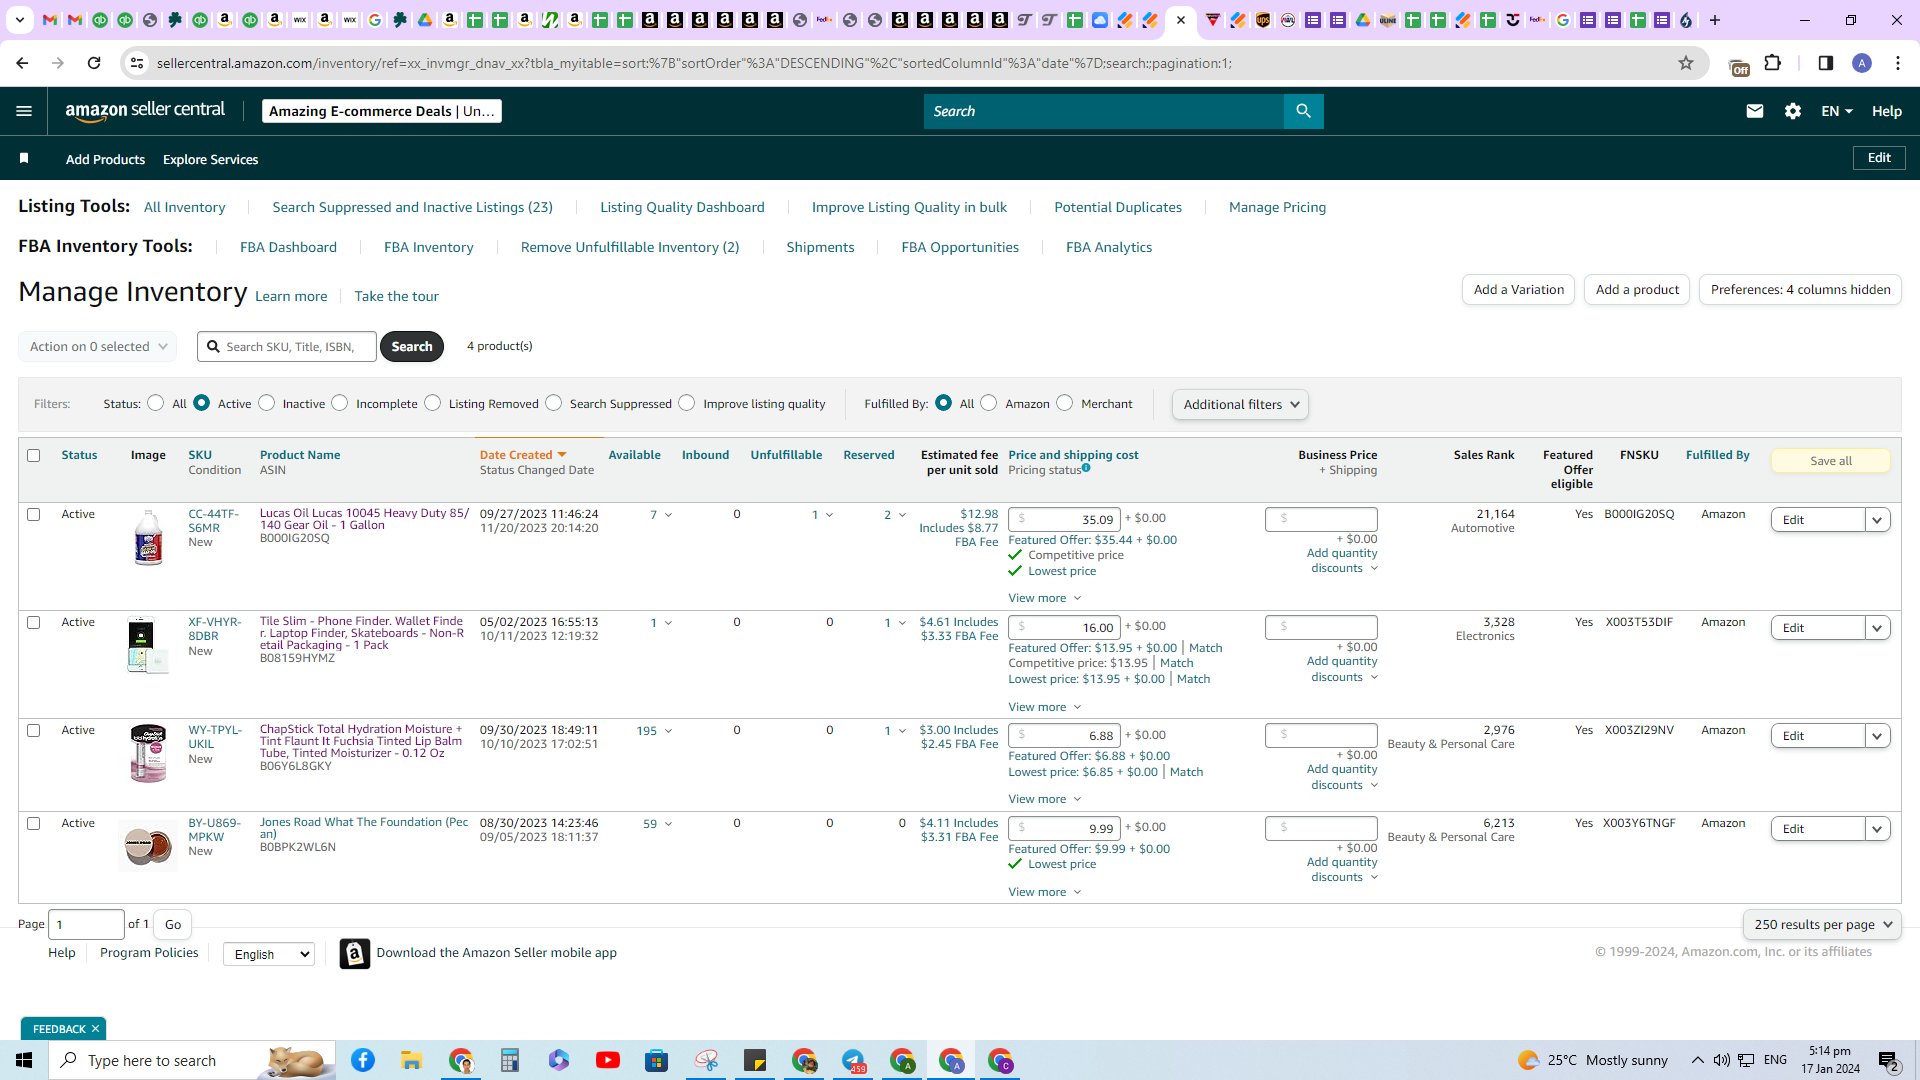The height and width of the screenshot is (1080, 1920).
Task: Click the Save all button
Action: [x=1830, y=461]
